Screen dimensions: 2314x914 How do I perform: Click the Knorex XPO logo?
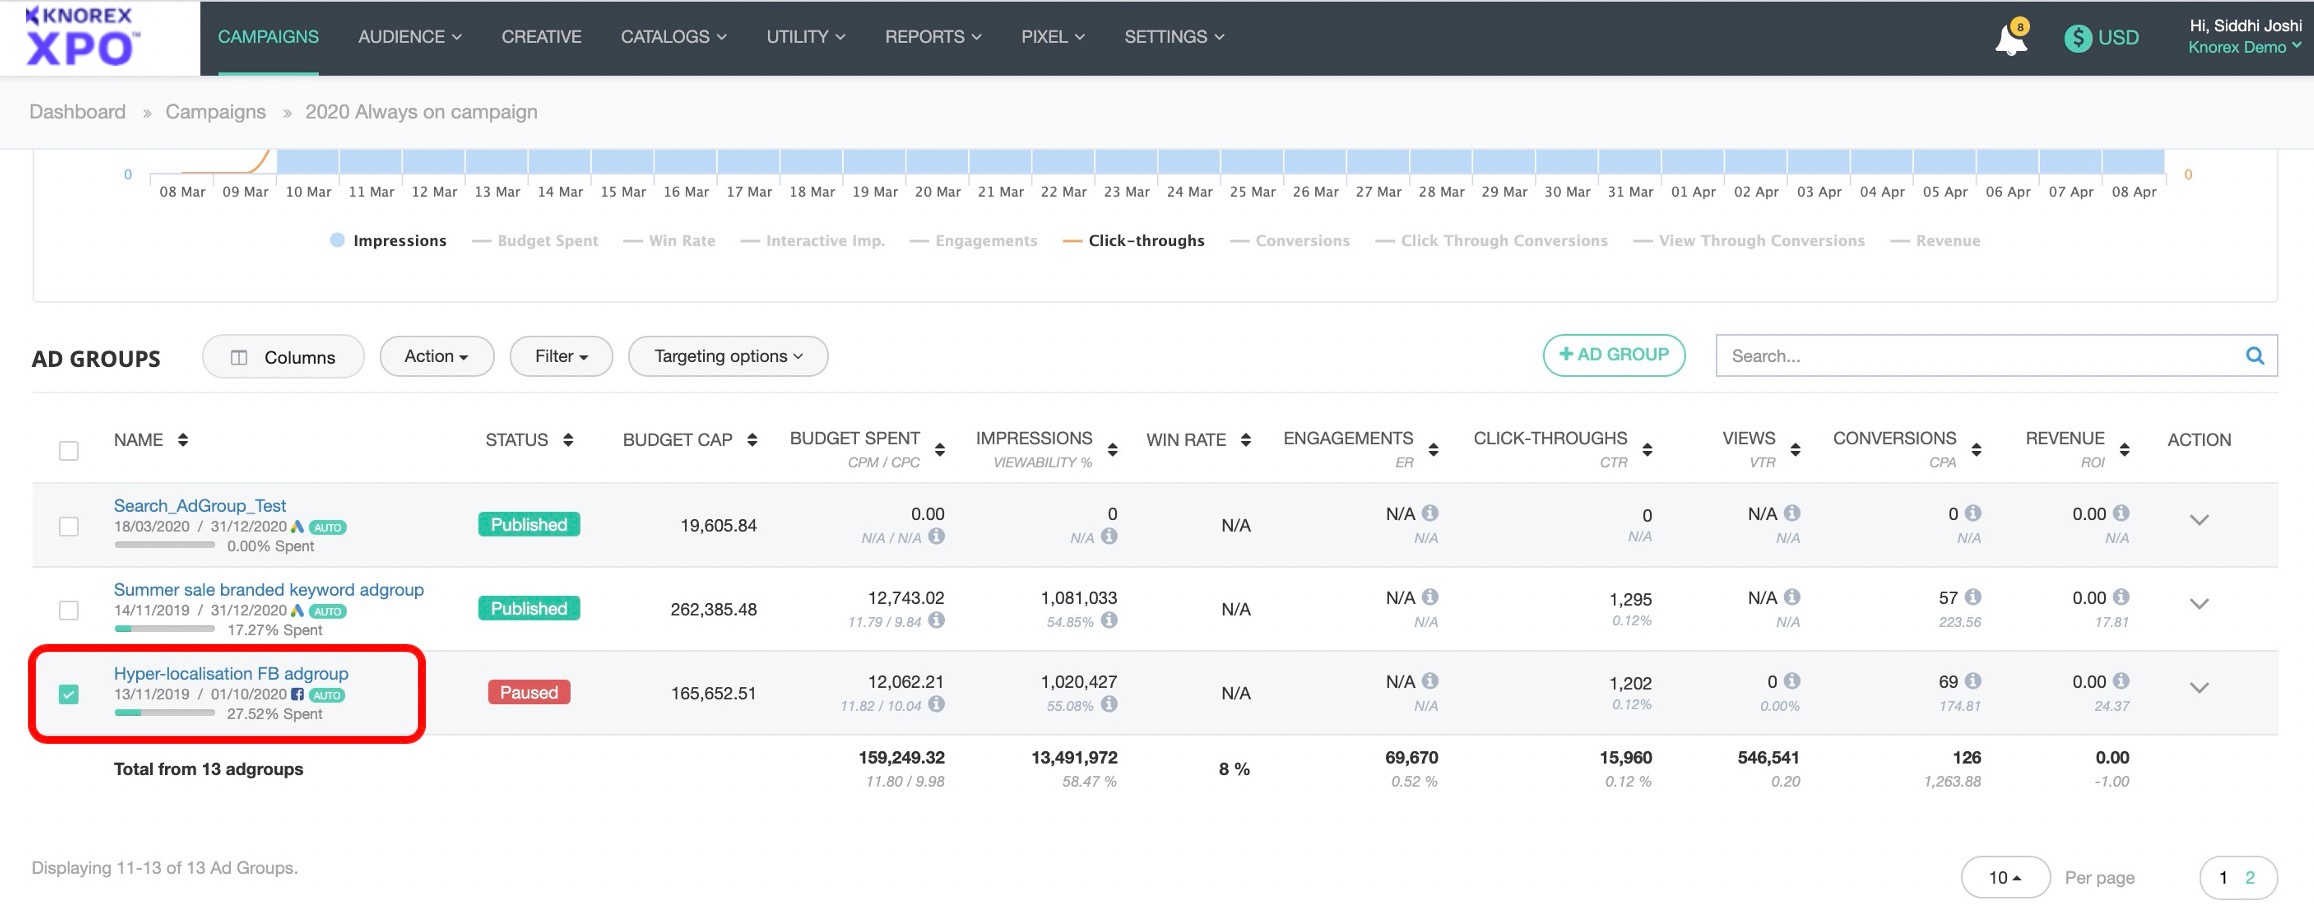click(82, 36)
